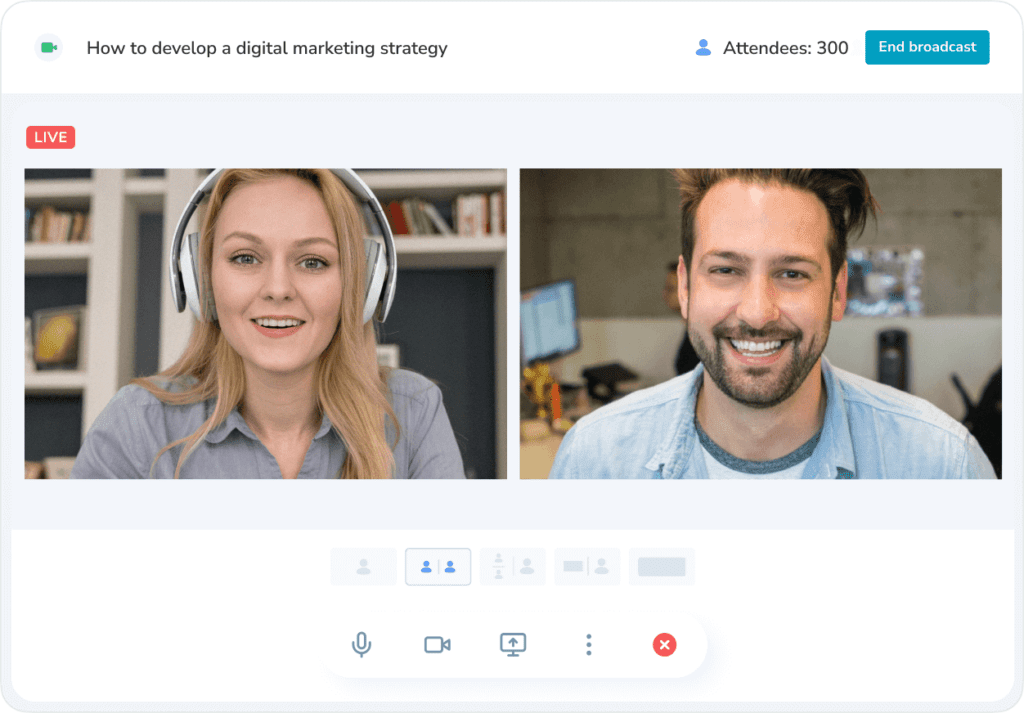The image size is (1024, 713).
Task: Open the three-dot more options menu
Action: coord(589,645)
